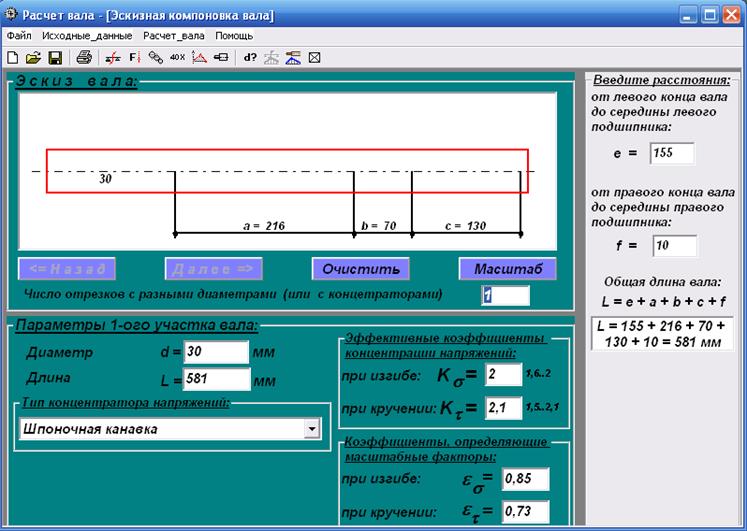The width and height of the screenshot is (747, 531).
Task: Click the Масштаб button
Action: click(508, 269)
